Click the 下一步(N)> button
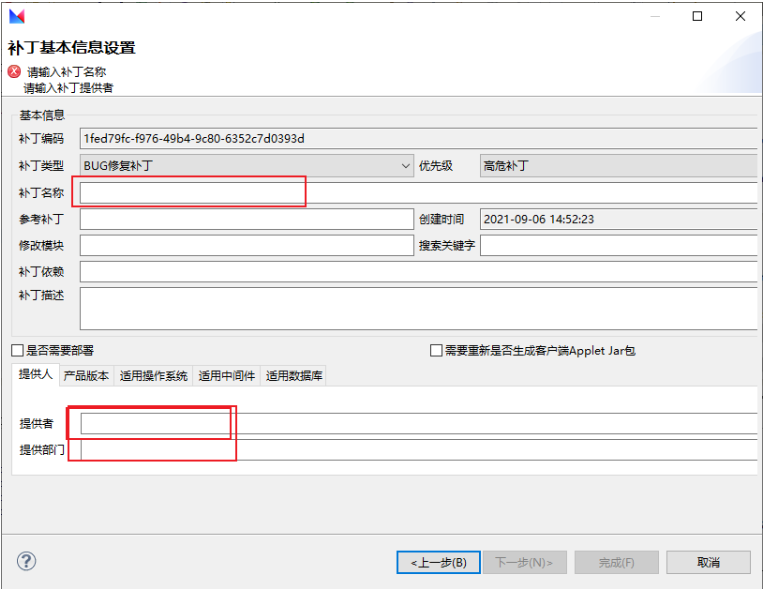 point(524,562)
